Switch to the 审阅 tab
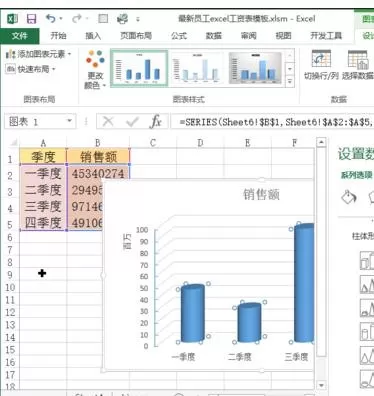Screen dimensions: 374x396 coord(249,36)
